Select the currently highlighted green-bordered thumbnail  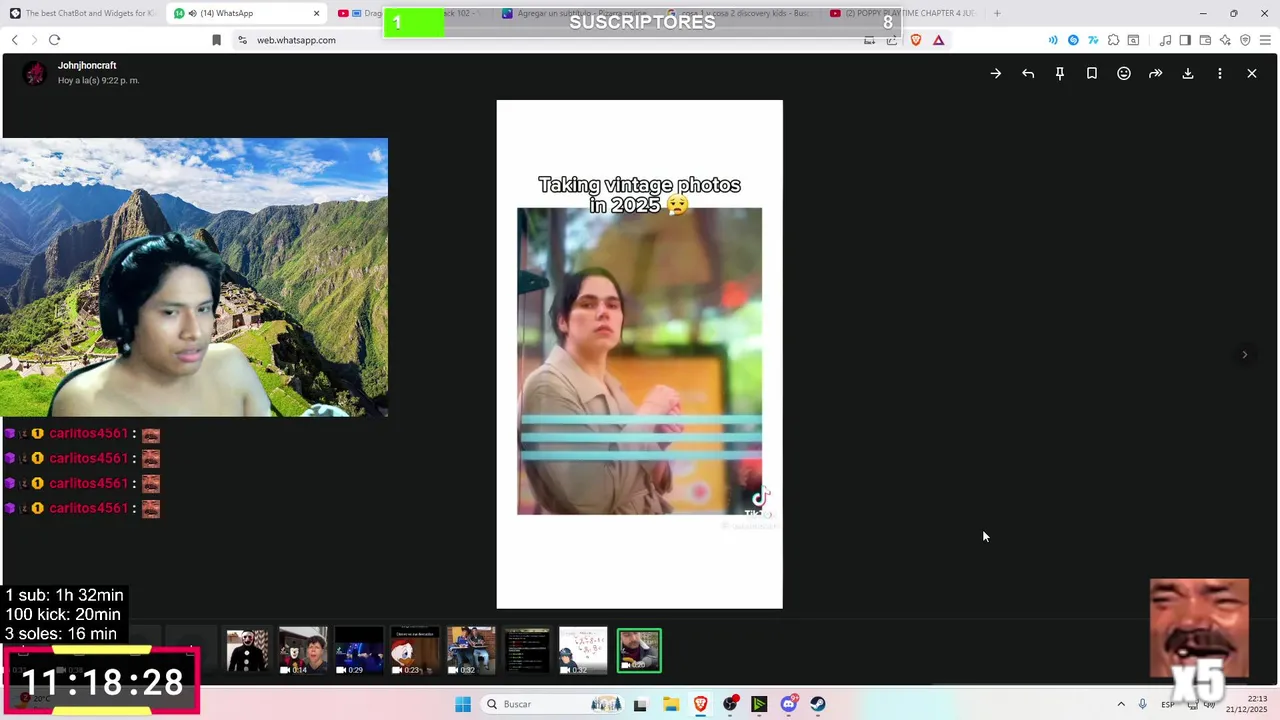coord(639,651)
